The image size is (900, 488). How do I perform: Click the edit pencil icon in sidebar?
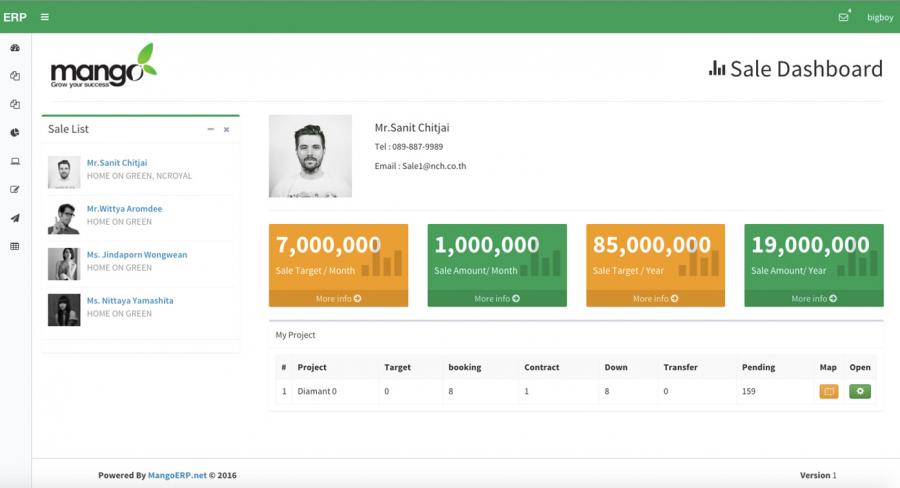coord(15,189)
